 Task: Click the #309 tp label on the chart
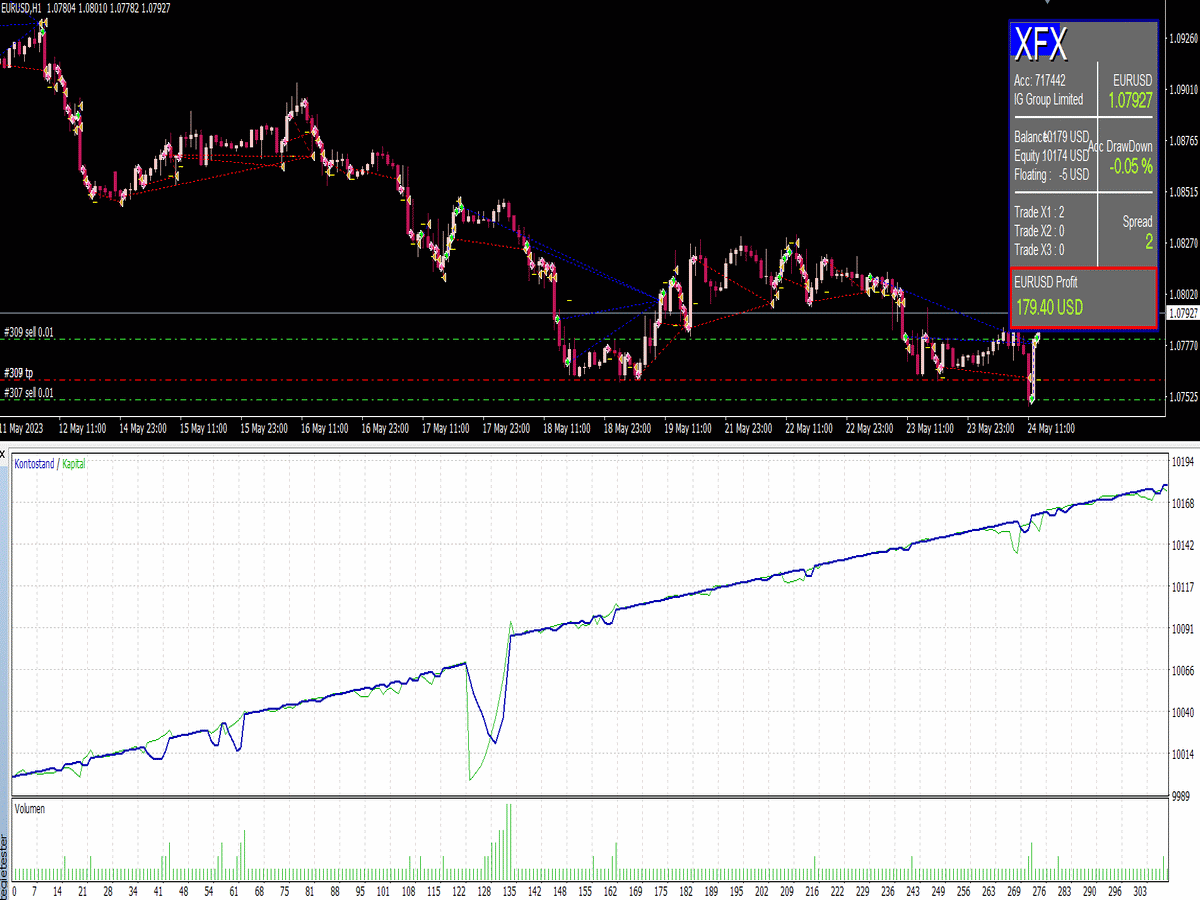pos(20,372)
